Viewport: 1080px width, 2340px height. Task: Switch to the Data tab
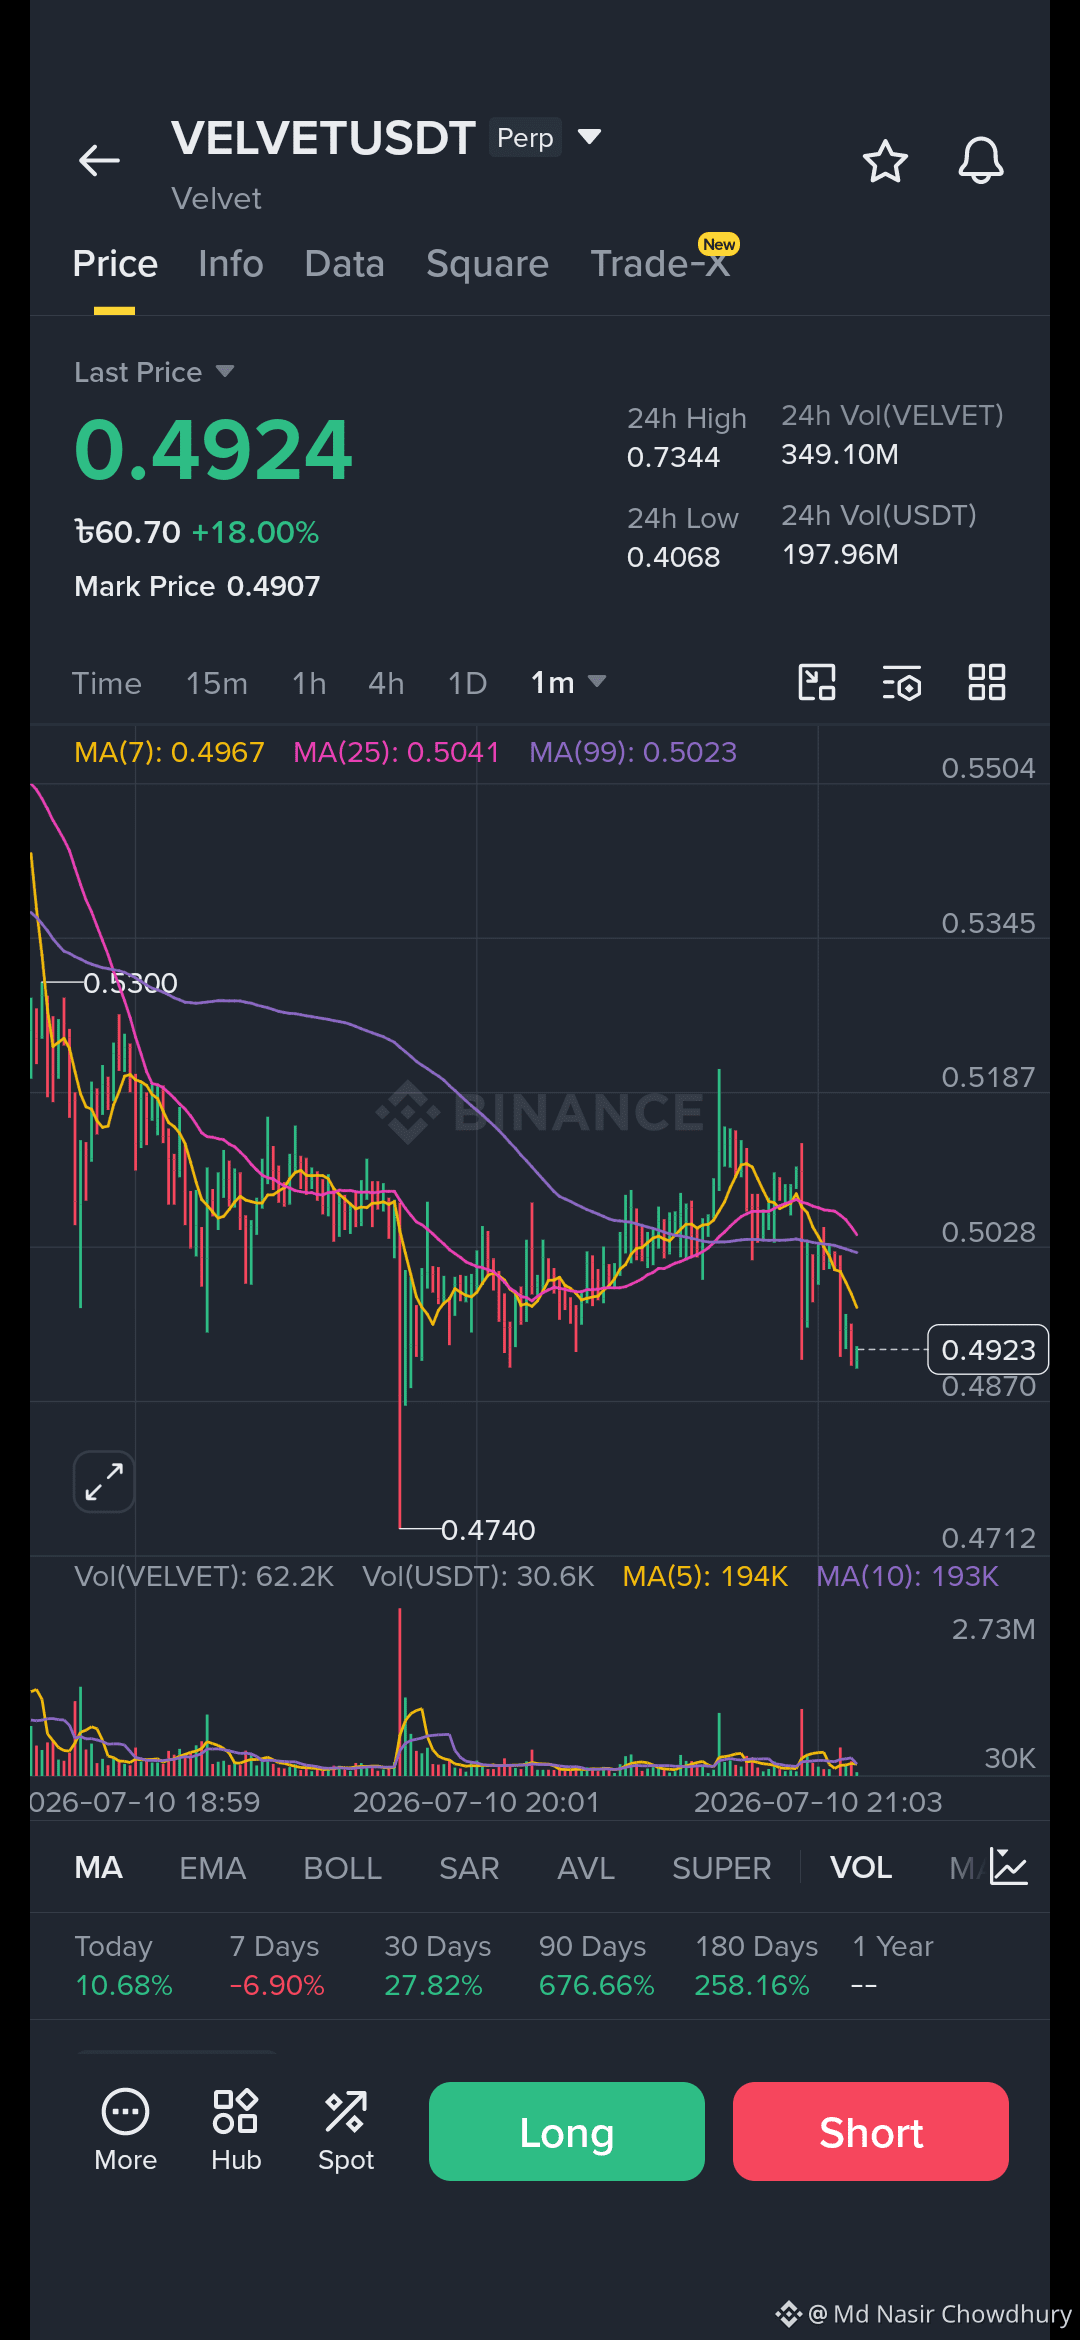[x=345, y=264]
